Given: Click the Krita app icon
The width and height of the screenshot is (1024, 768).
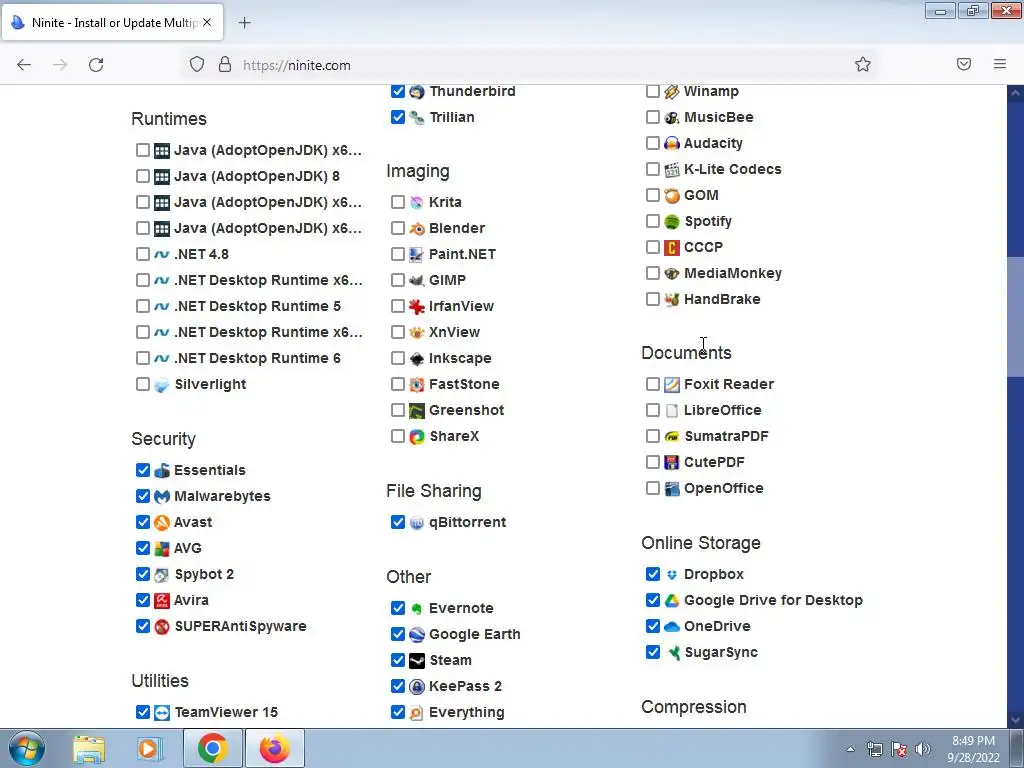Looking at the screenshot, I should (417, 202).
